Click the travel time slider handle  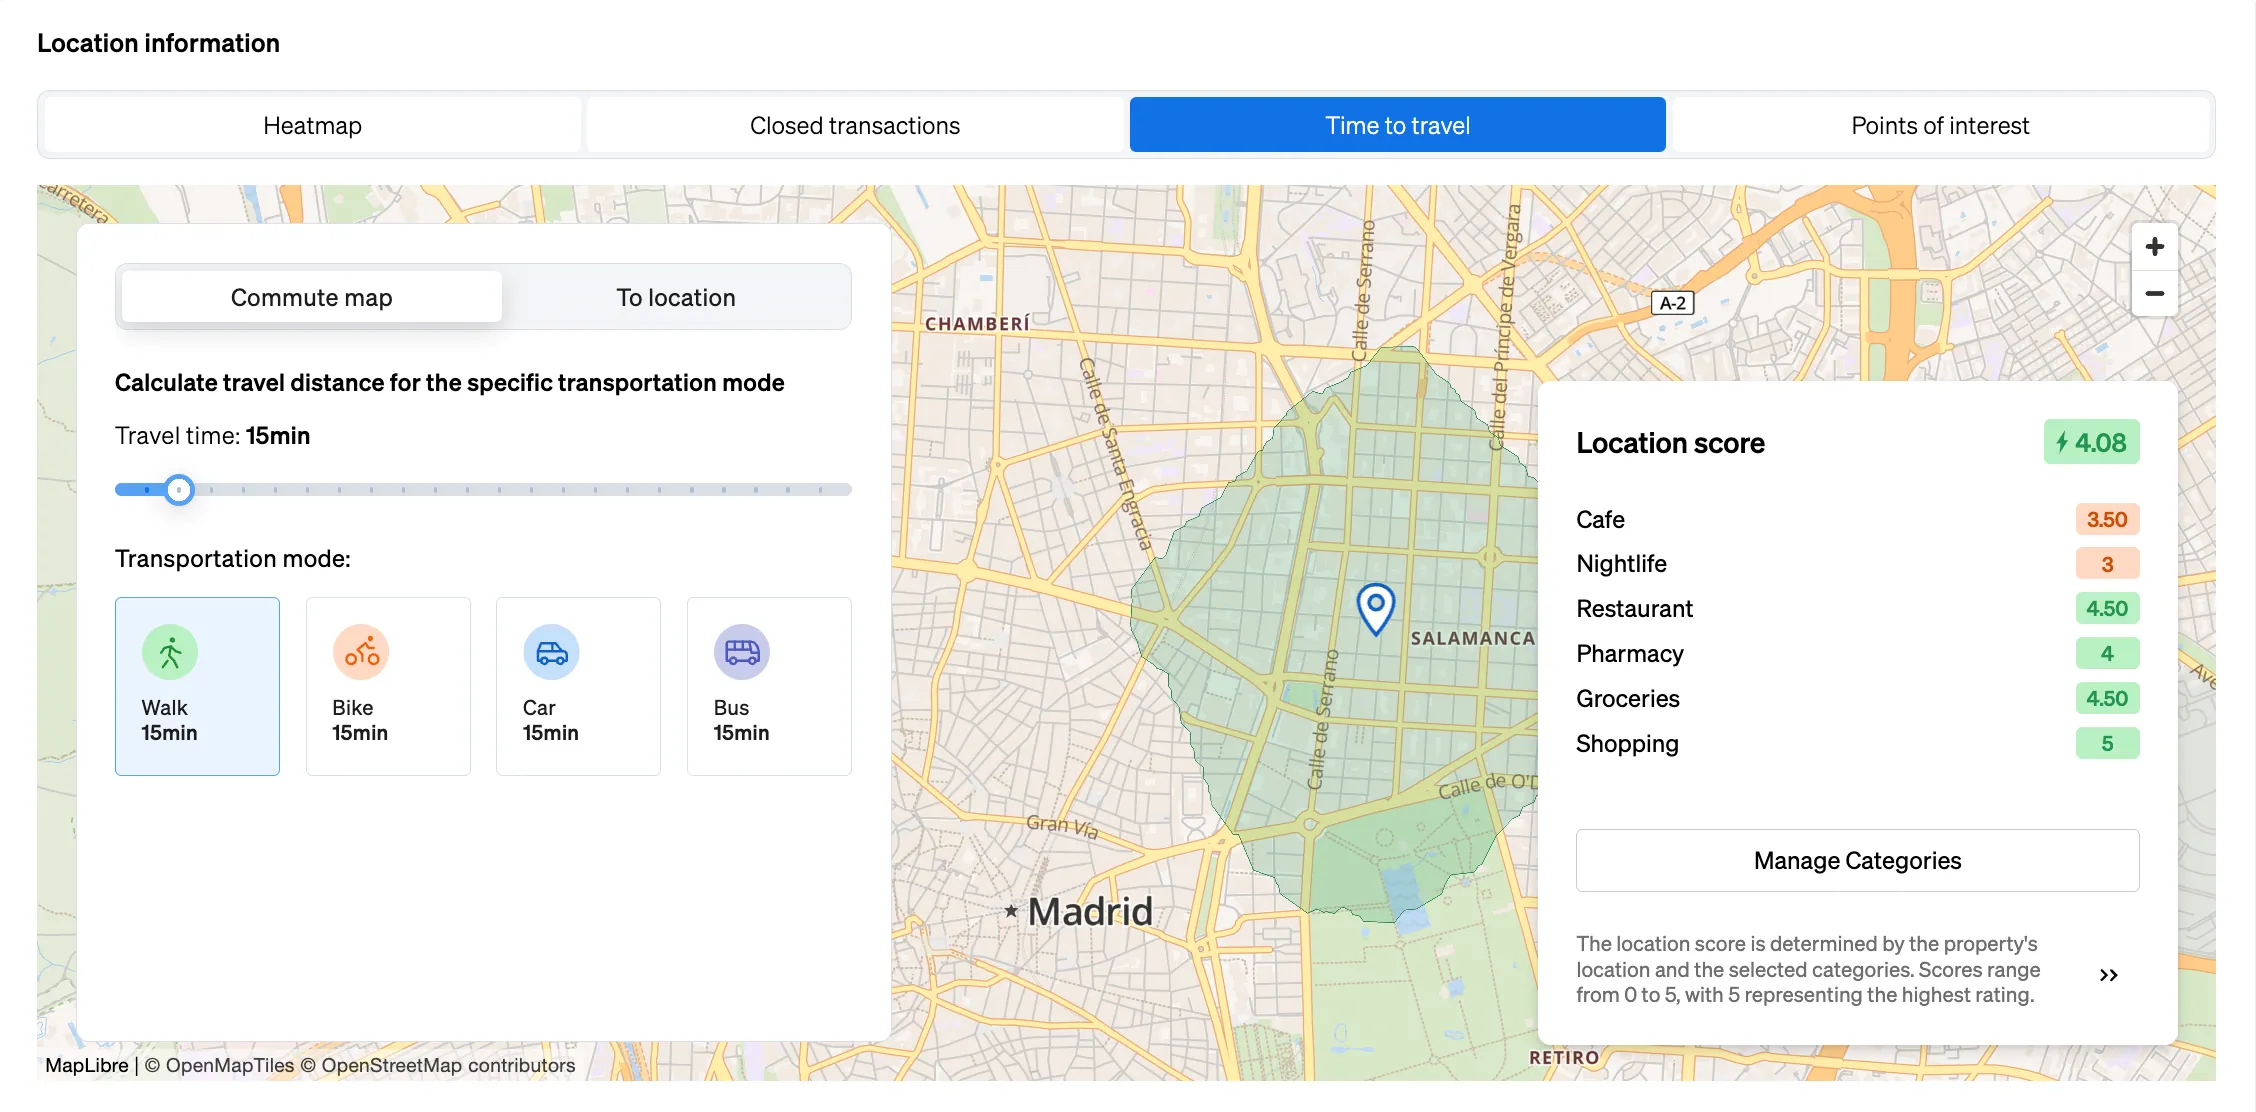[179, 490]
